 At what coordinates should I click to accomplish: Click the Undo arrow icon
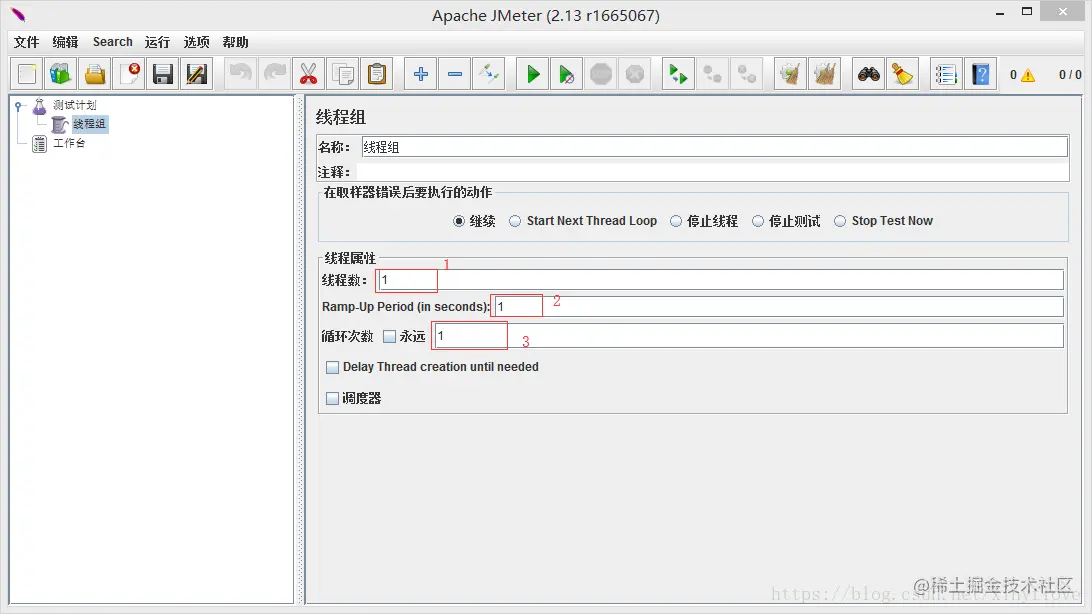[240, 74]
